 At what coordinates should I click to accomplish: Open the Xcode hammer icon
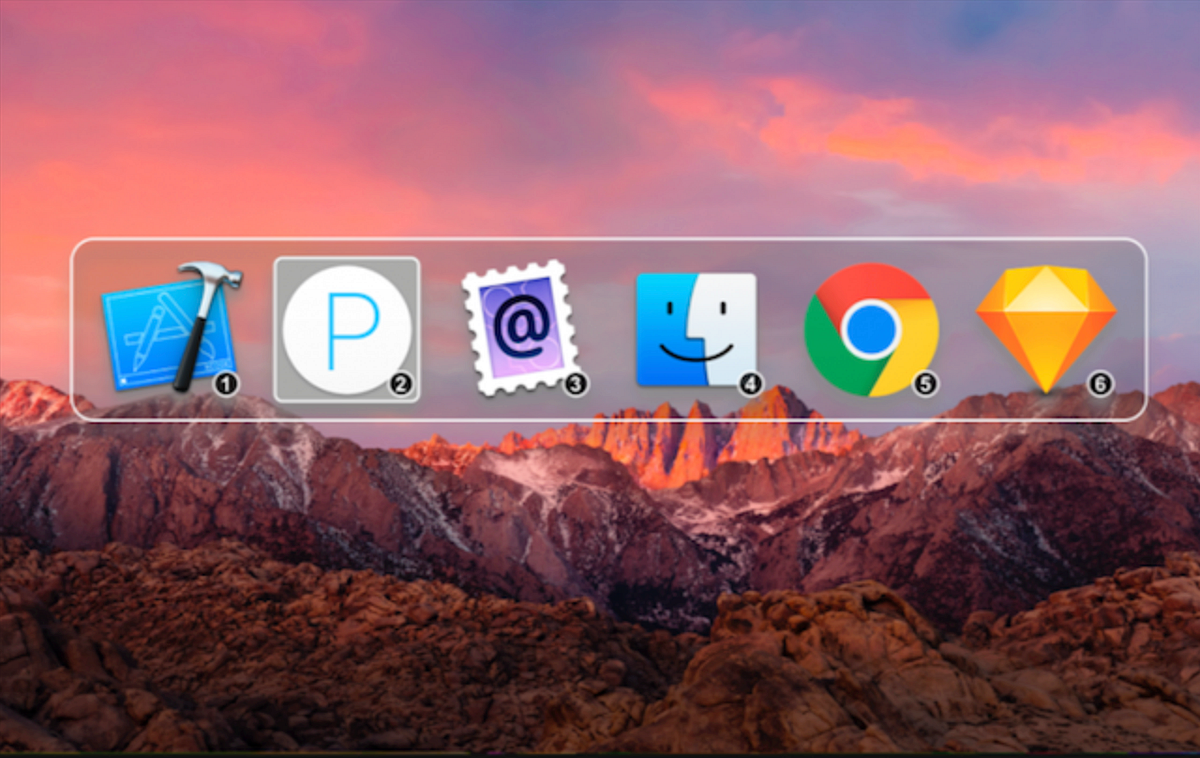[x=171, y=328]
